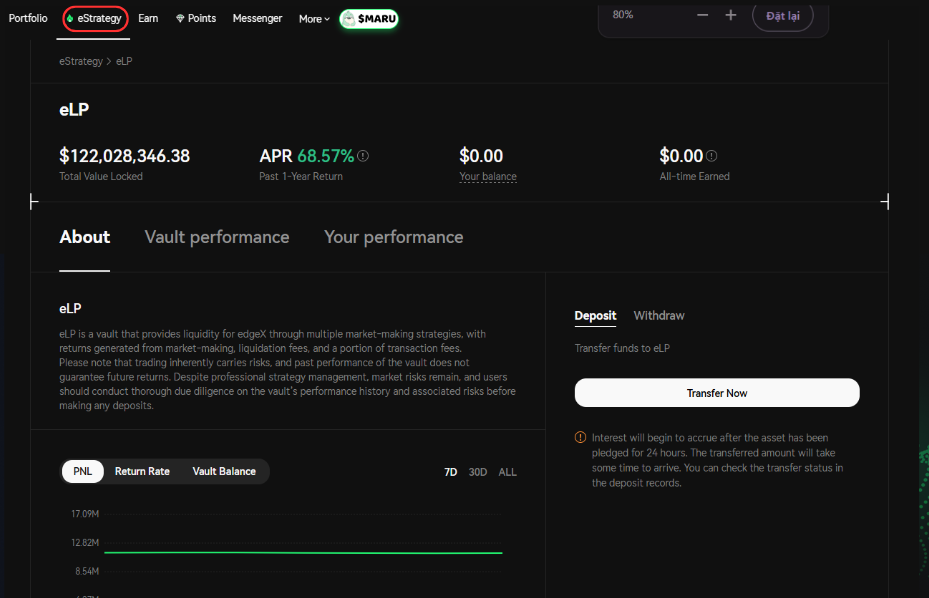The image size is (929, 598).
Task: Click the All-time Earned info icon
Action: point(712,156)
